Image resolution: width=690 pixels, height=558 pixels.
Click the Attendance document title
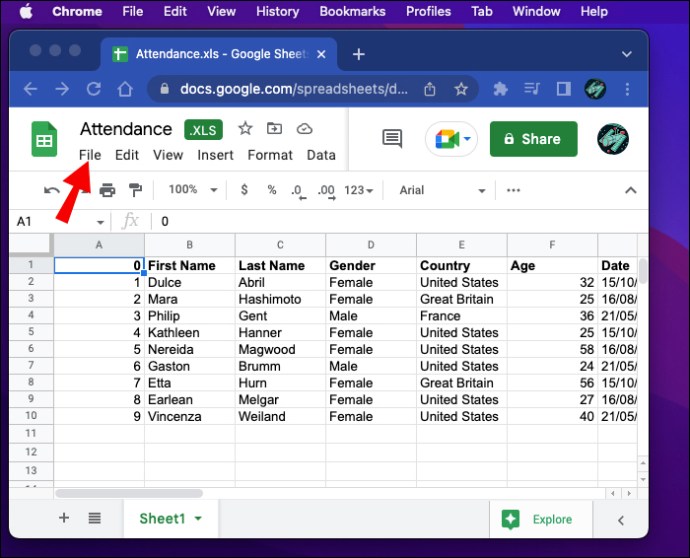[126, 129]
